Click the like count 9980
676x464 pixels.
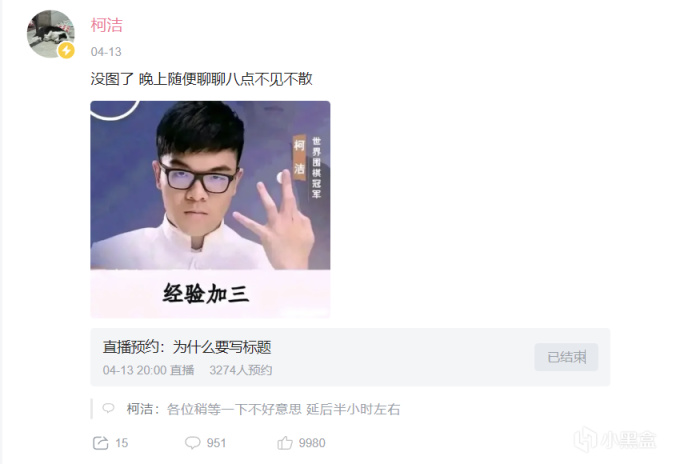(x=312, y=443)
